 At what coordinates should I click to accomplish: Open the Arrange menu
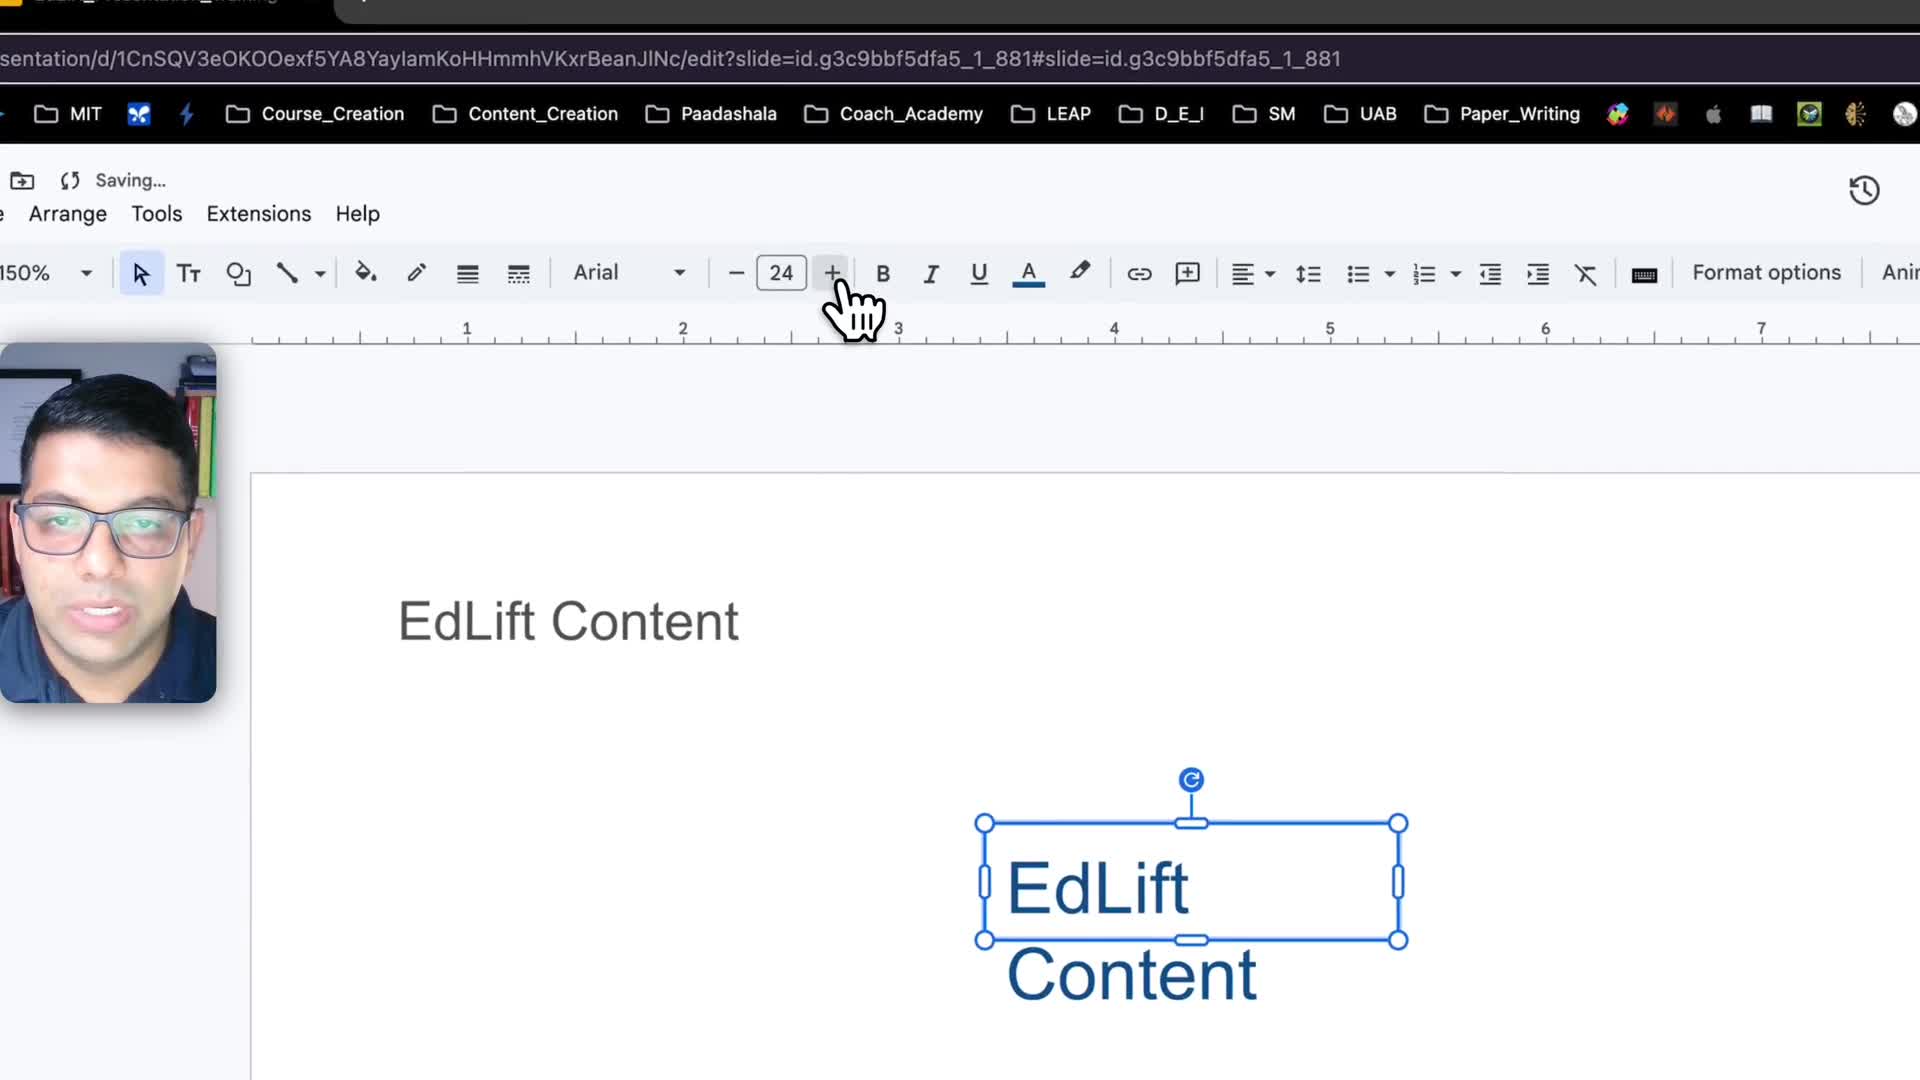[x=67, y=214]
